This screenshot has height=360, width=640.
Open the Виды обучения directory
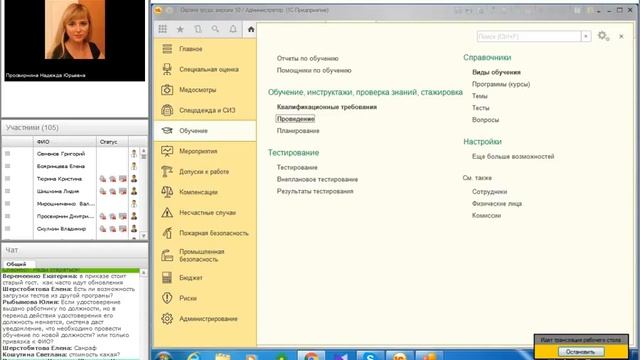tap(496, 72)
